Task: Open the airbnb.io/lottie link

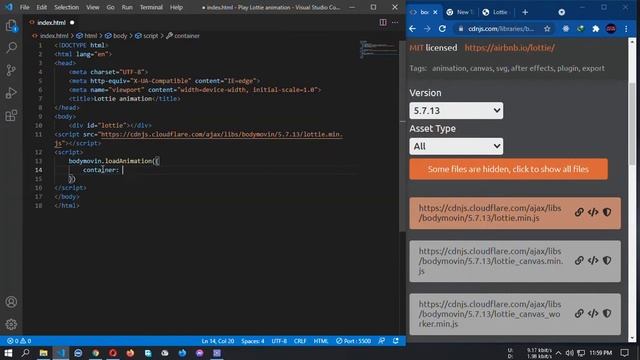Action: (509, 48)
